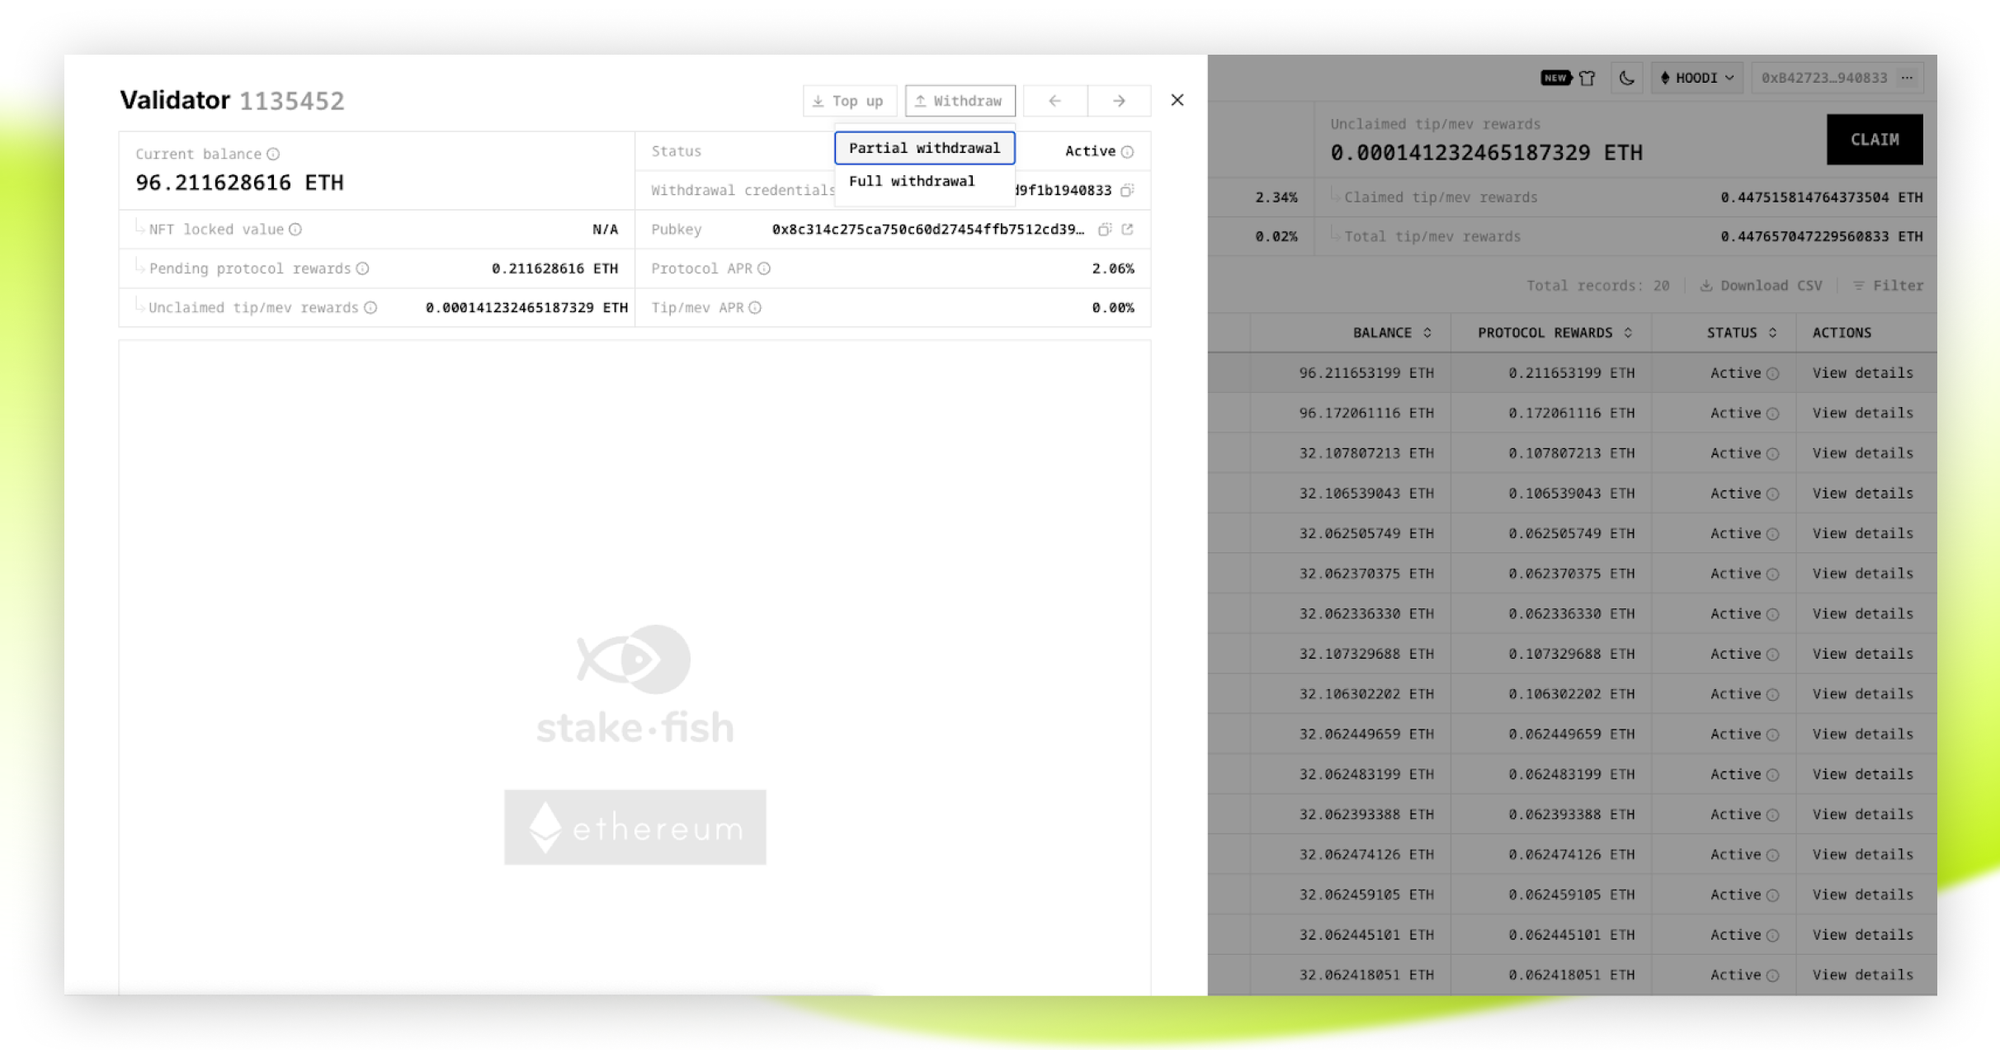
Task: Click Active info icon in 32.062418051 ETH row
Action: (x=1773, y=976)
